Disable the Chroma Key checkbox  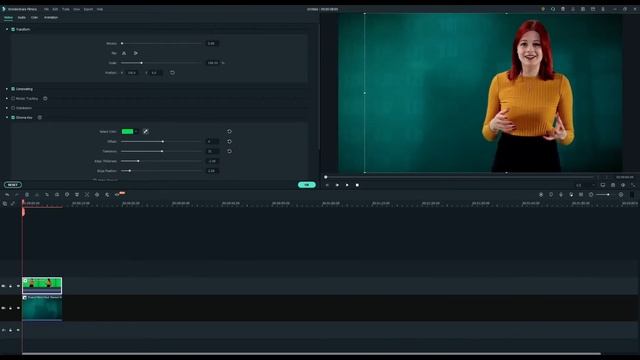coord(13,118)
